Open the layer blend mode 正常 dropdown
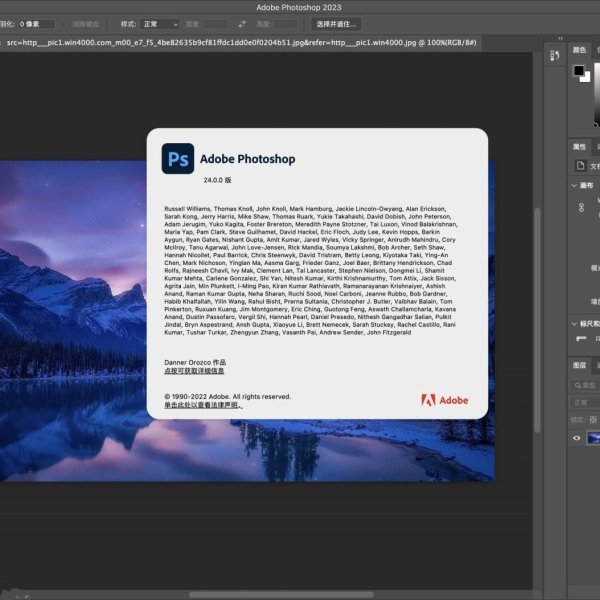The image size is (600, 600). pos(585,403)
